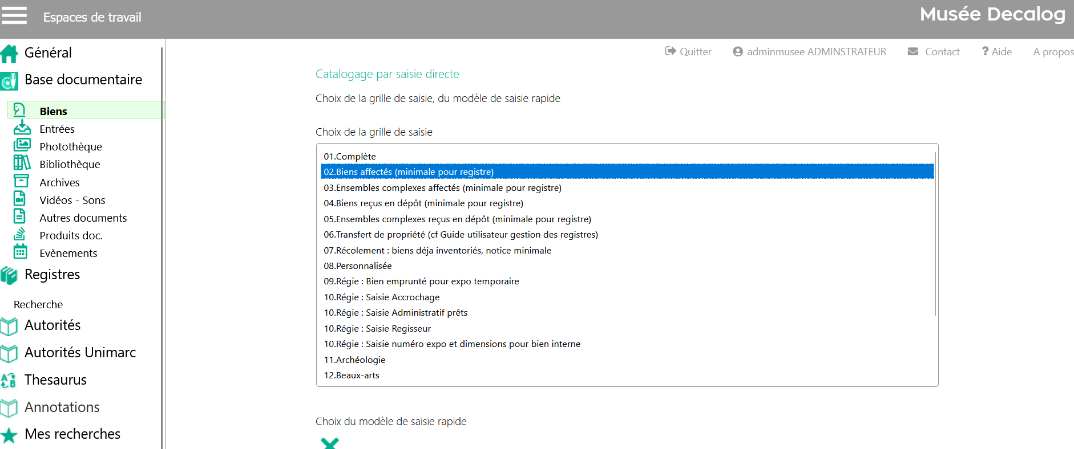1074x449 pixels.
Task: Open the hamburger menu icon
Action: coord(15,17)
